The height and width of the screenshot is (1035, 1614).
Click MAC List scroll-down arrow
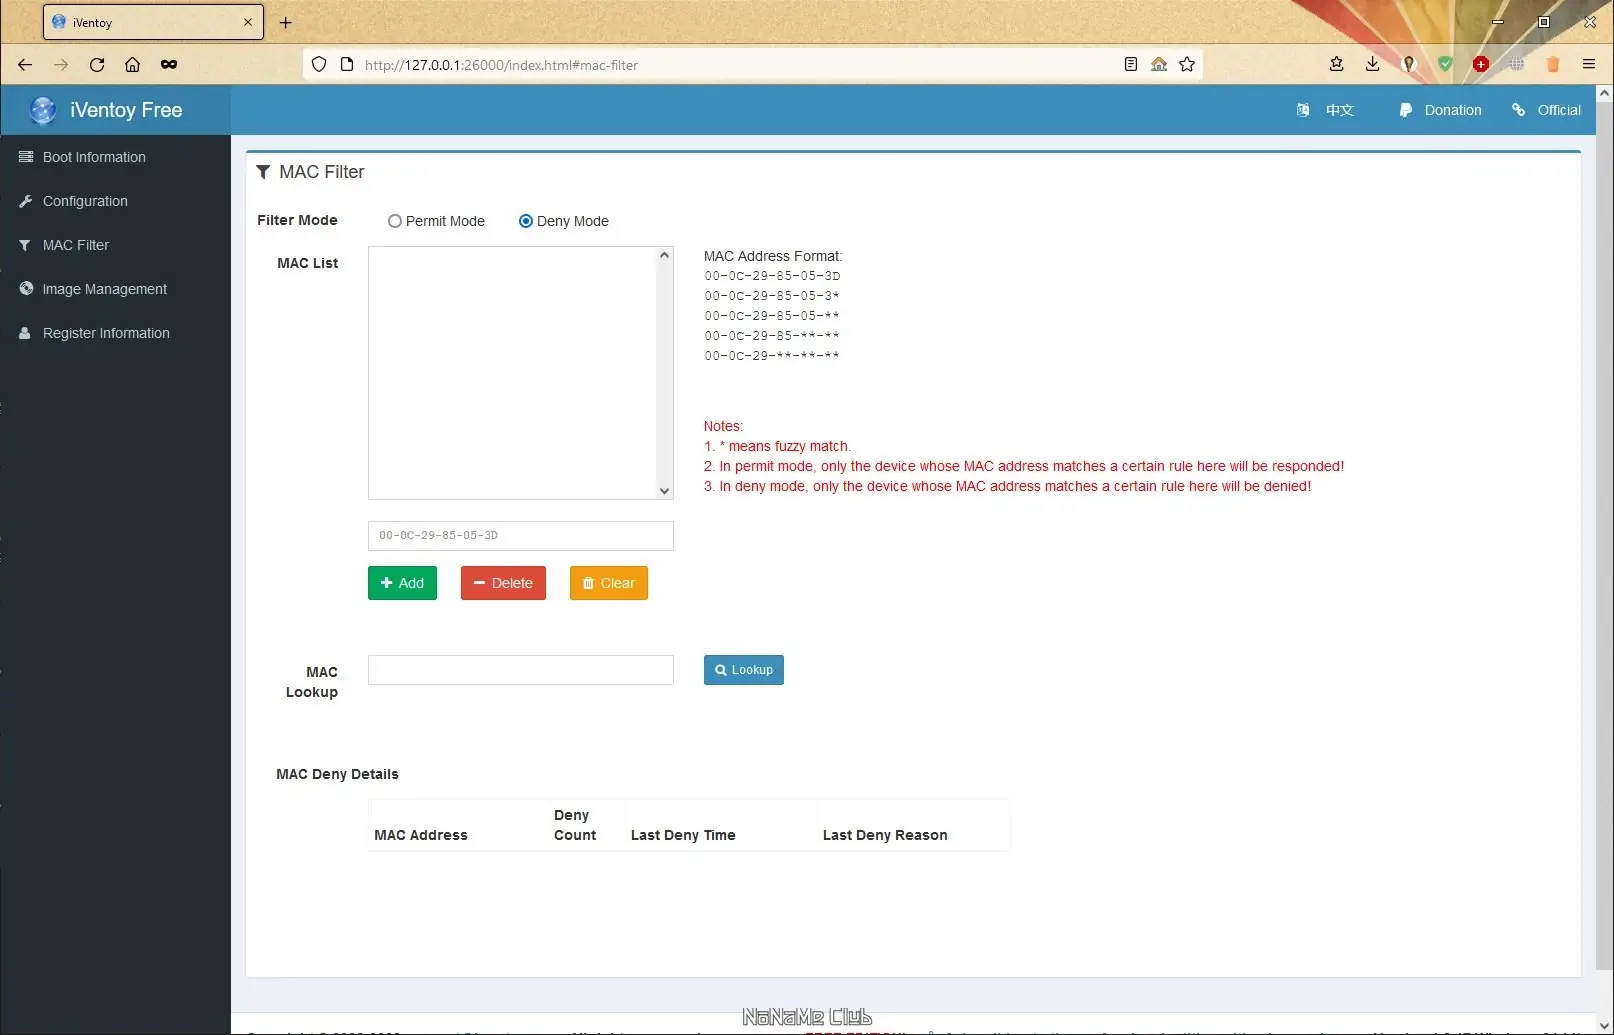(664, 491)
